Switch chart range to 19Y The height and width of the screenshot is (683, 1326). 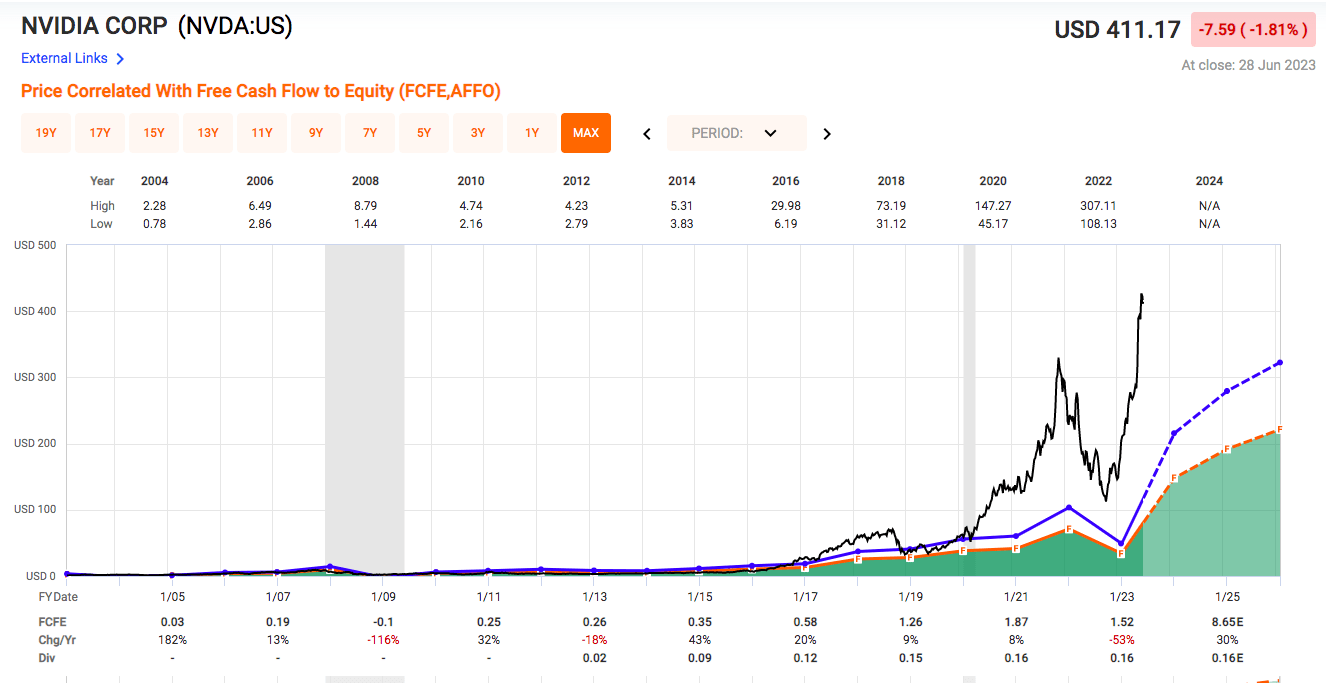(46, 133)
